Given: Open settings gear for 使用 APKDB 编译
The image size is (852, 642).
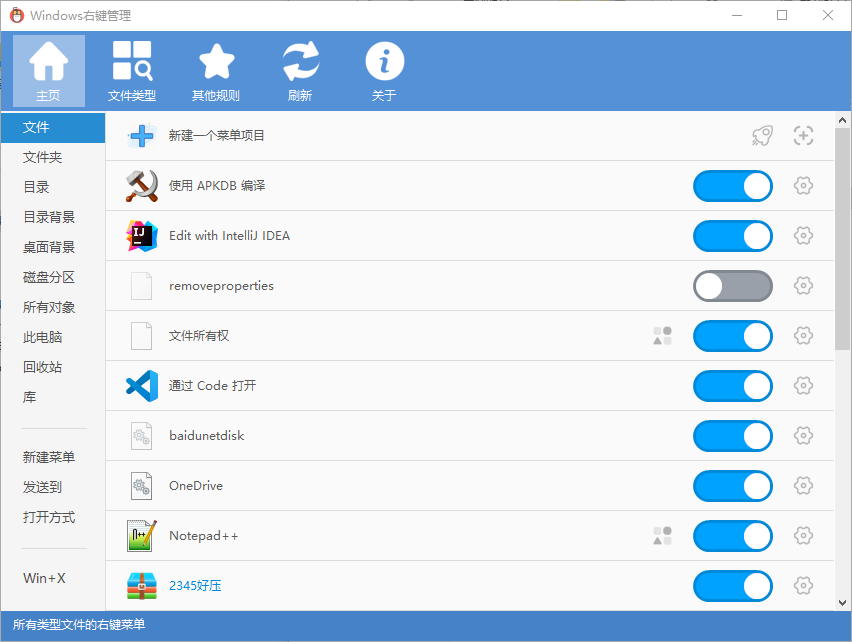Looking at the screenshot, I should 803,186.
